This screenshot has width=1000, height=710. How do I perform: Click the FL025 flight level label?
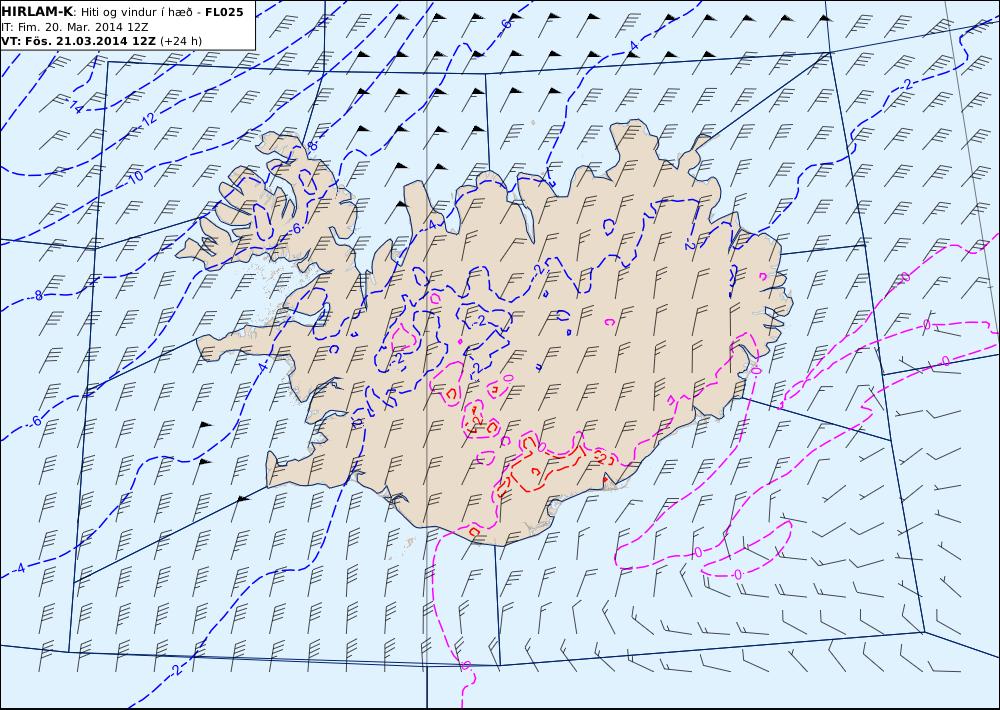[224, 12]
